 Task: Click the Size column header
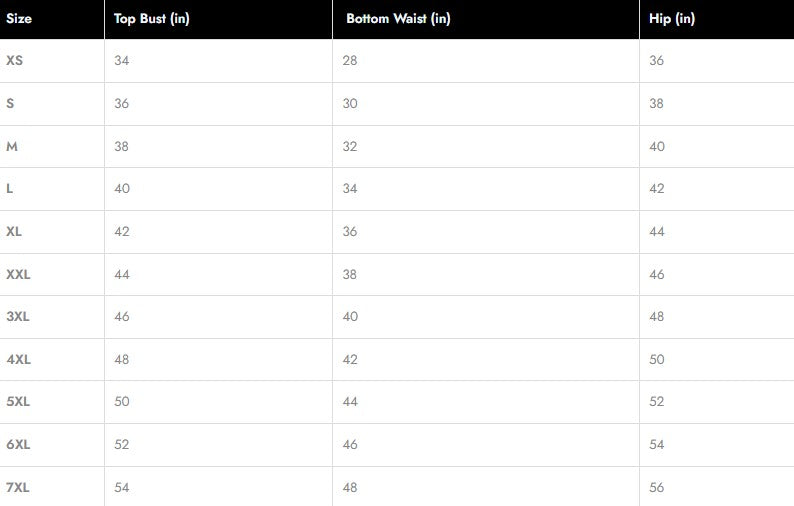(19, 19)
